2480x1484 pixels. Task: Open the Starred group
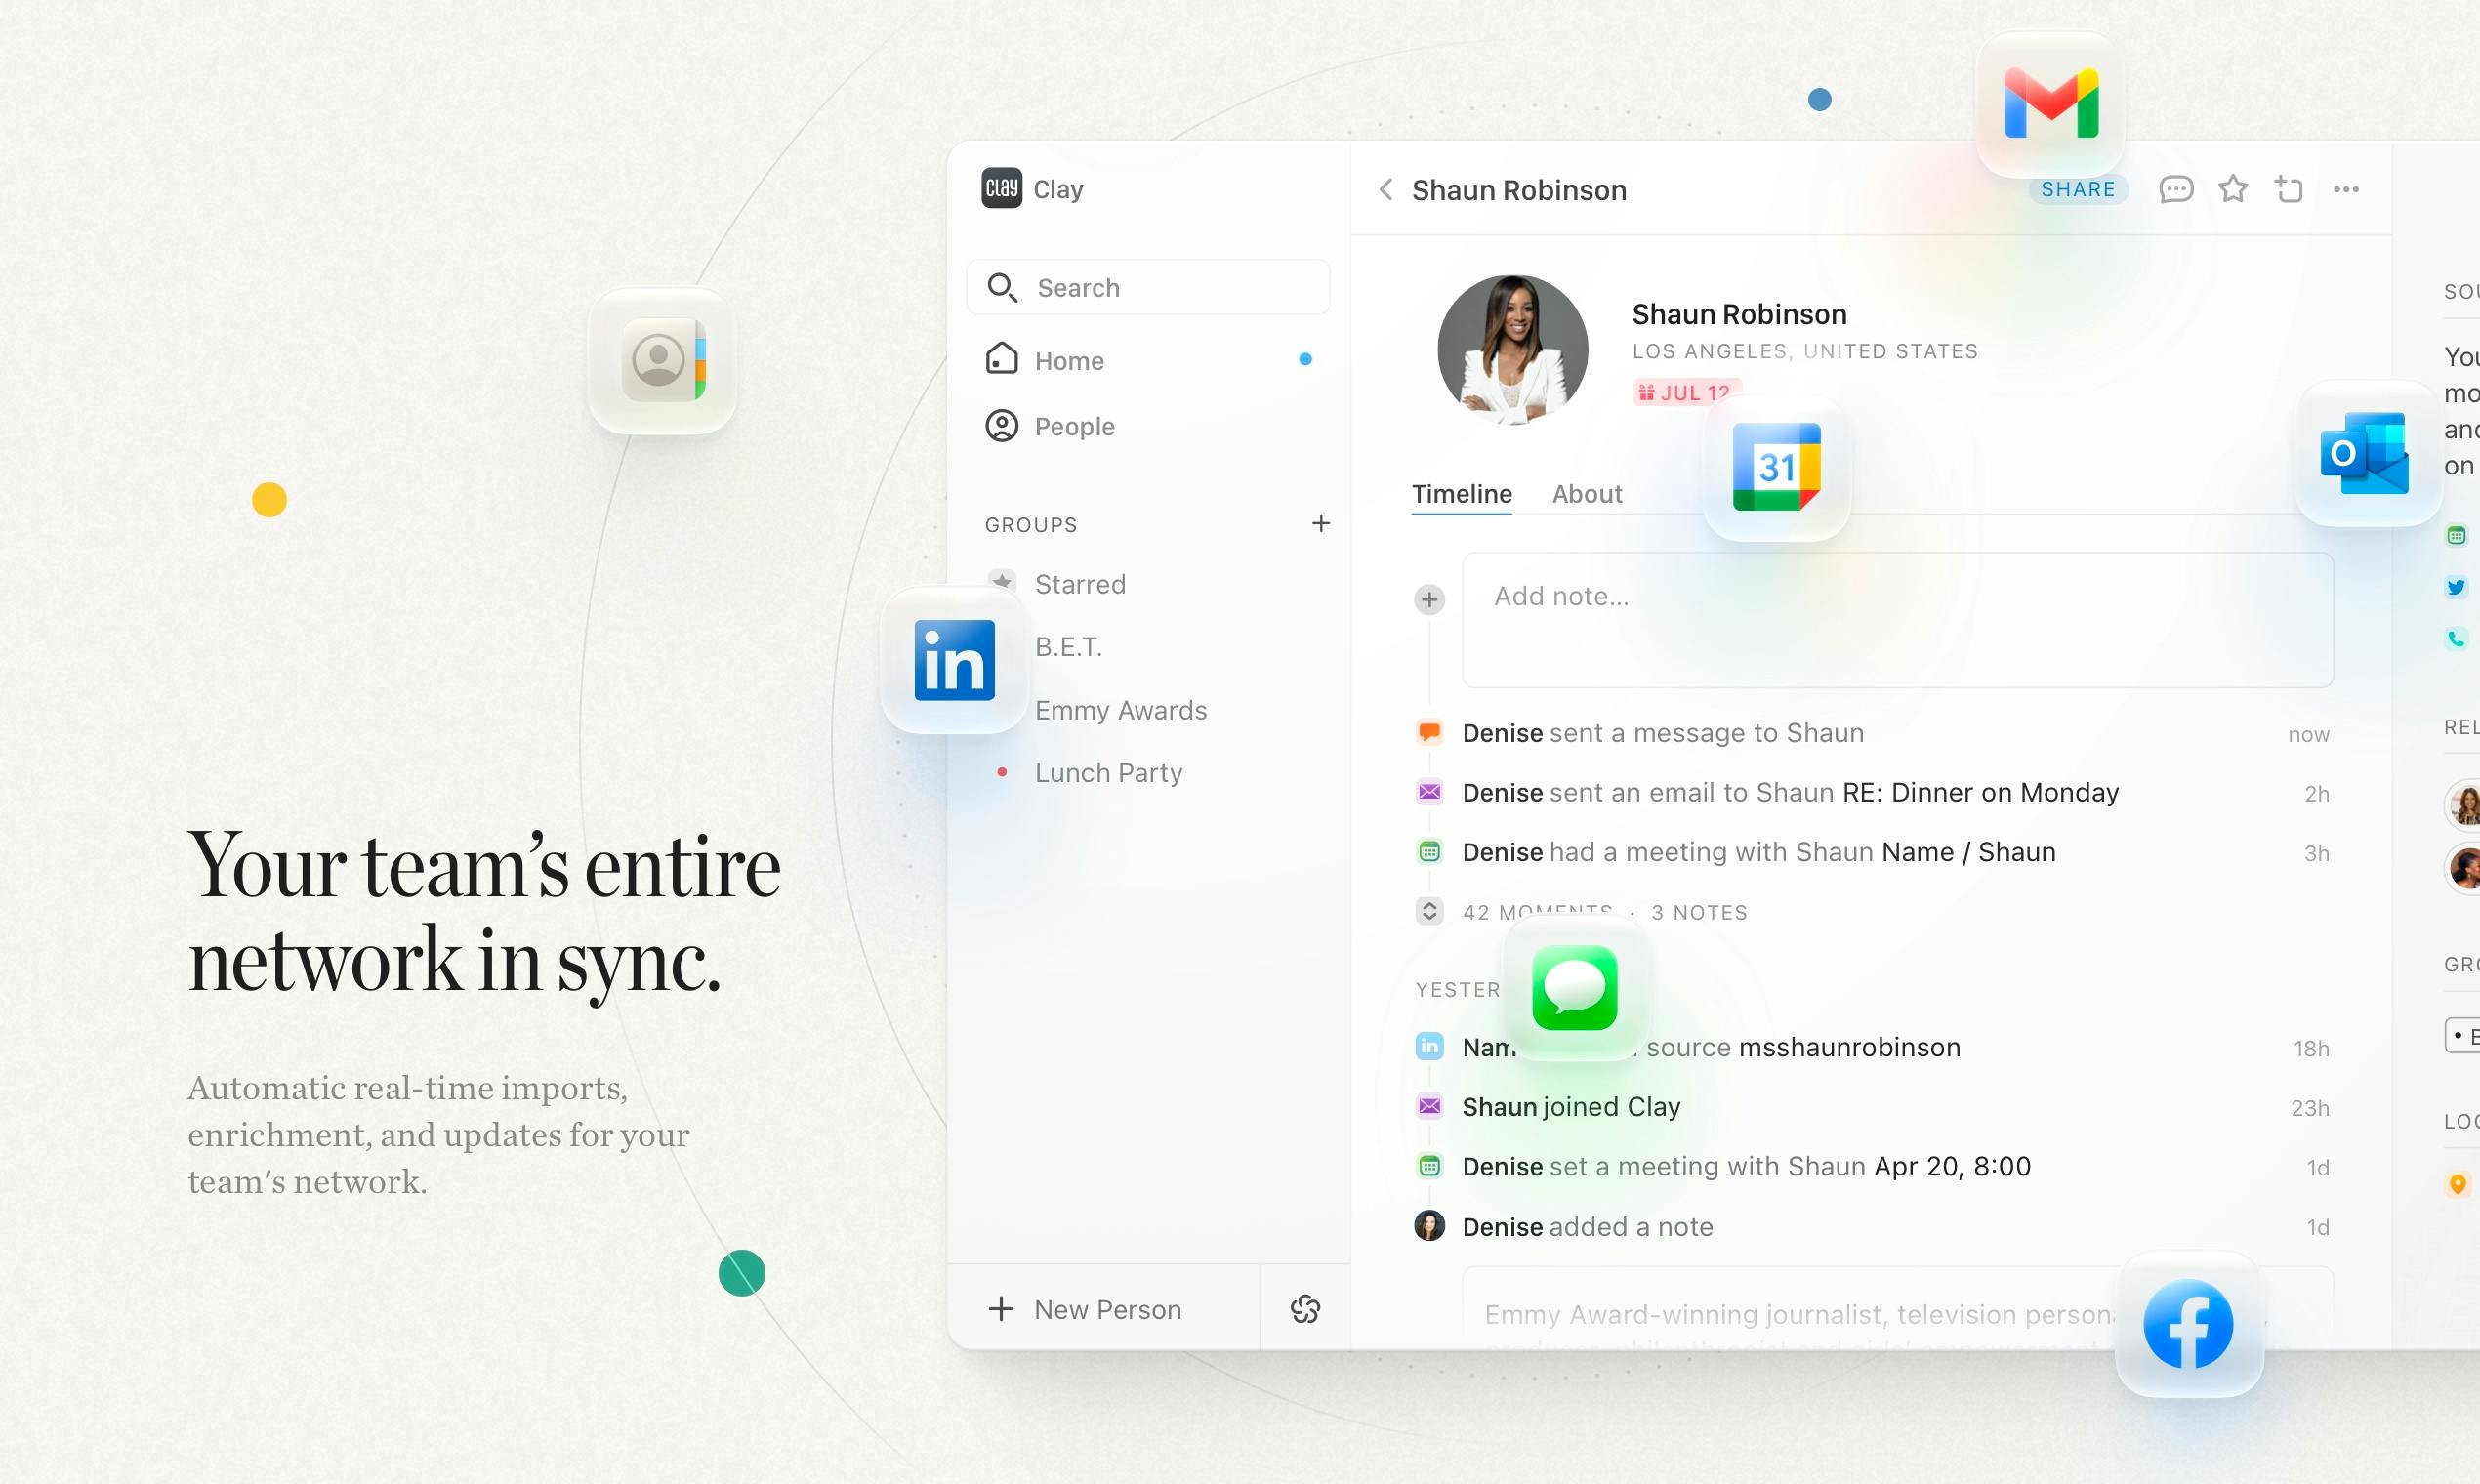click(x=1080, y=584)
